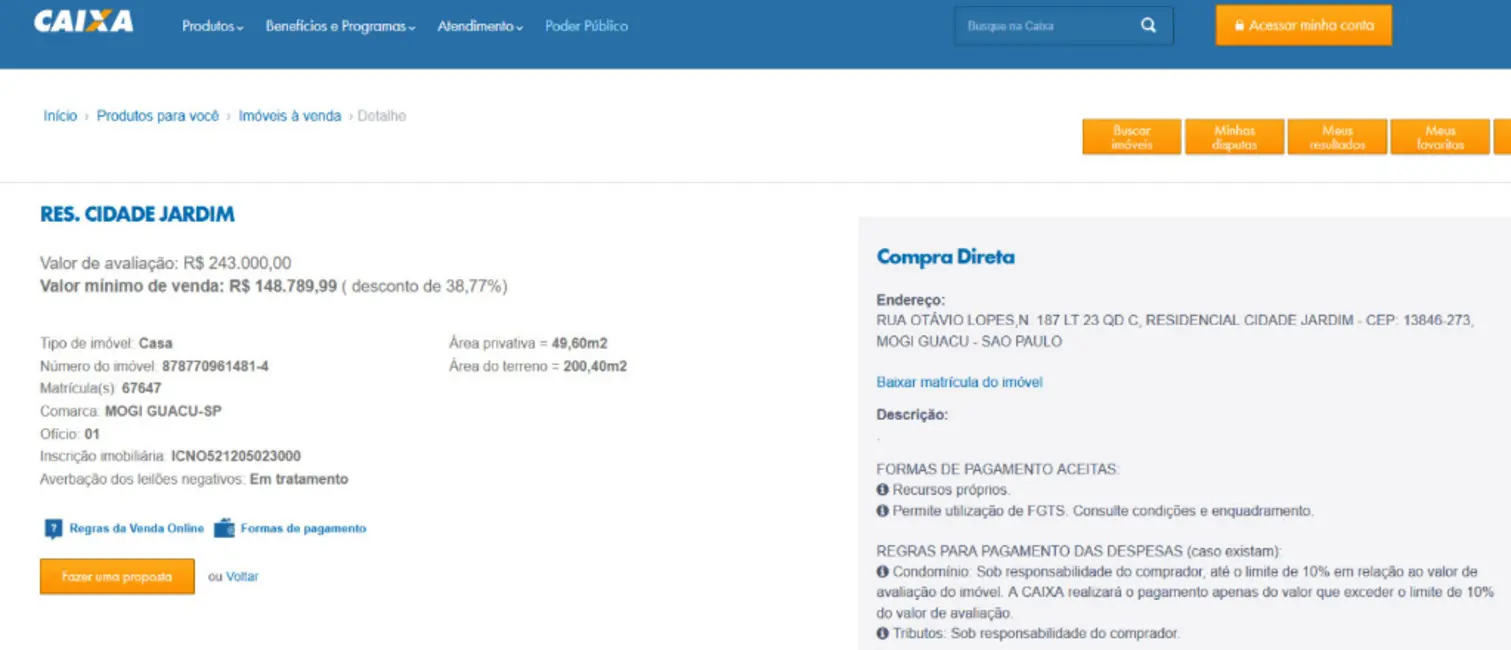This screenshot has width=1511, height=650.
Task: Click the CAIXA logo
Action: pos(83,22)
